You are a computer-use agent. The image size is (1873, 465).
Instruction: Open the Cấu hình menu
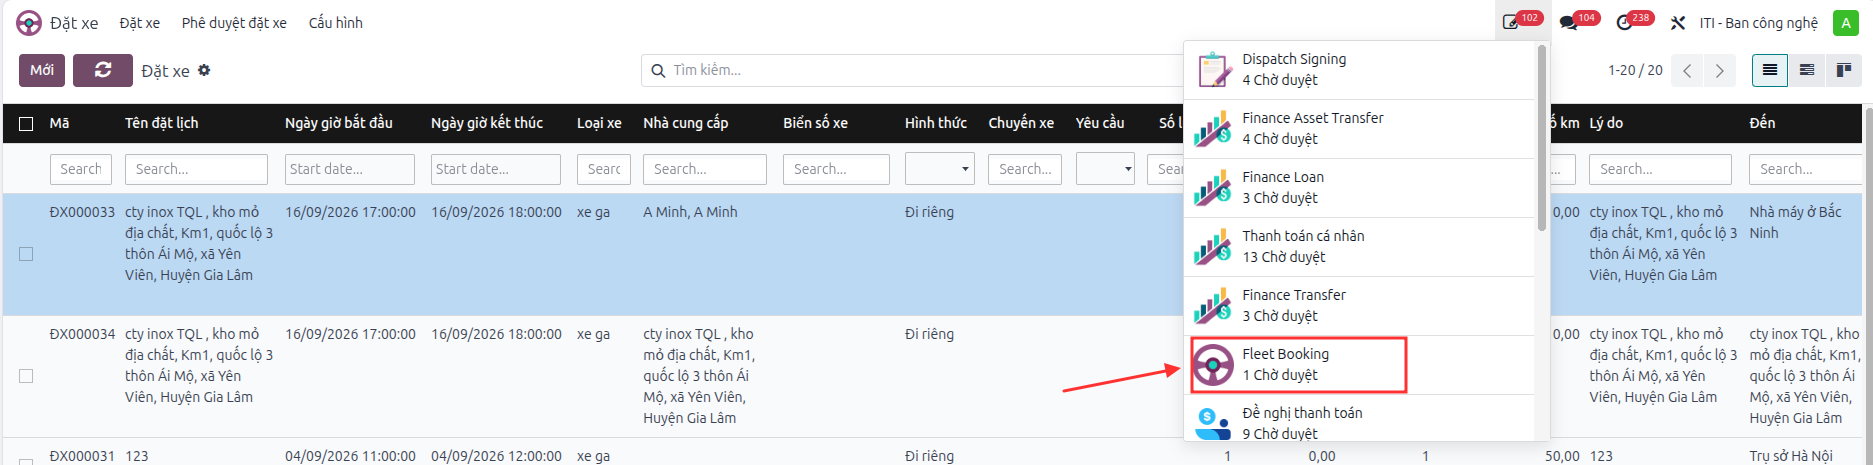[x=335, y=23]
